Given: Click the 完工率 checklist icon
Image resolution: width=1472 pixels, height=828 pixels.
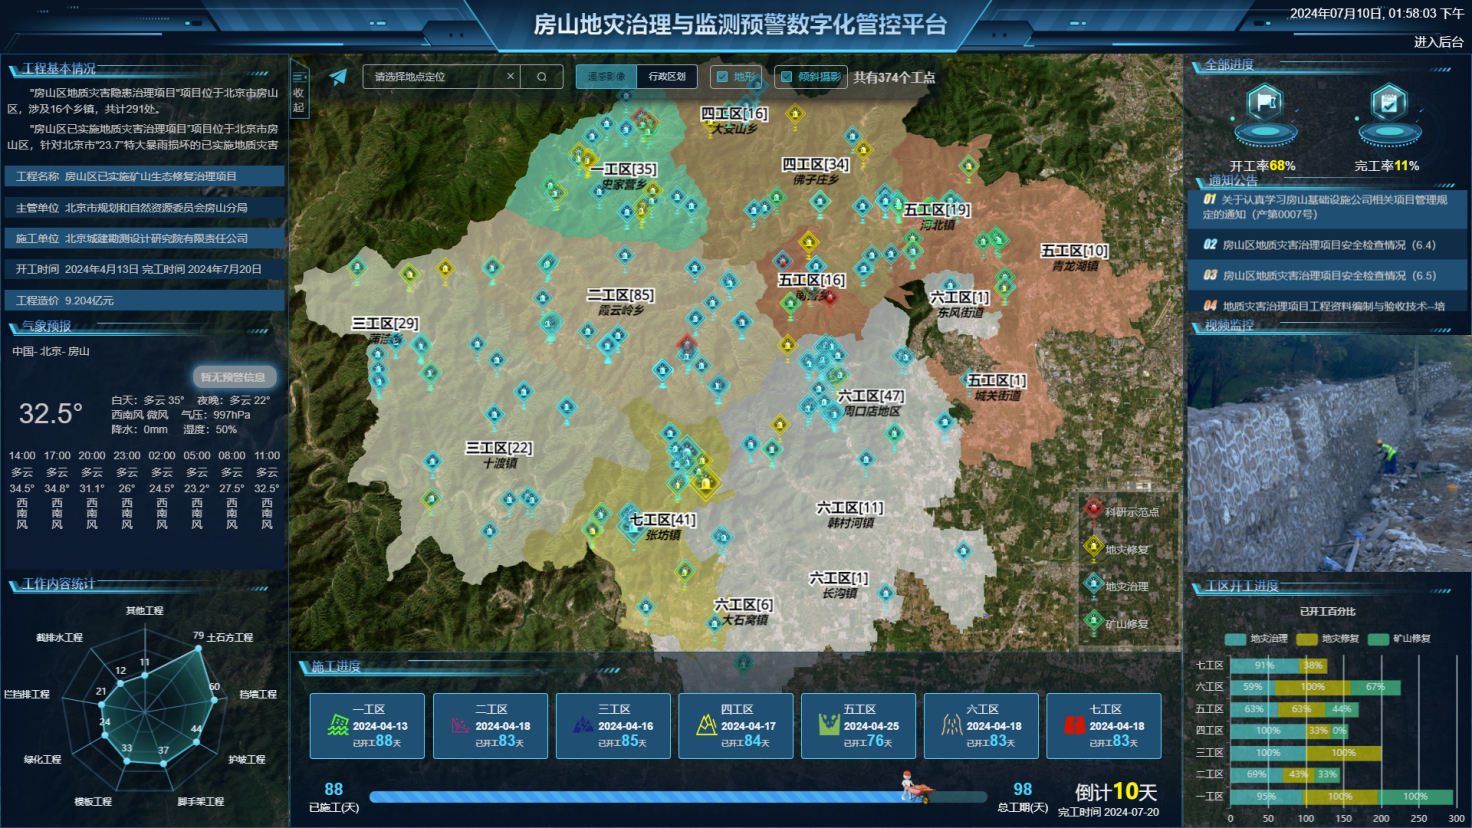Looking at the screenshot, I should 1388,104.
